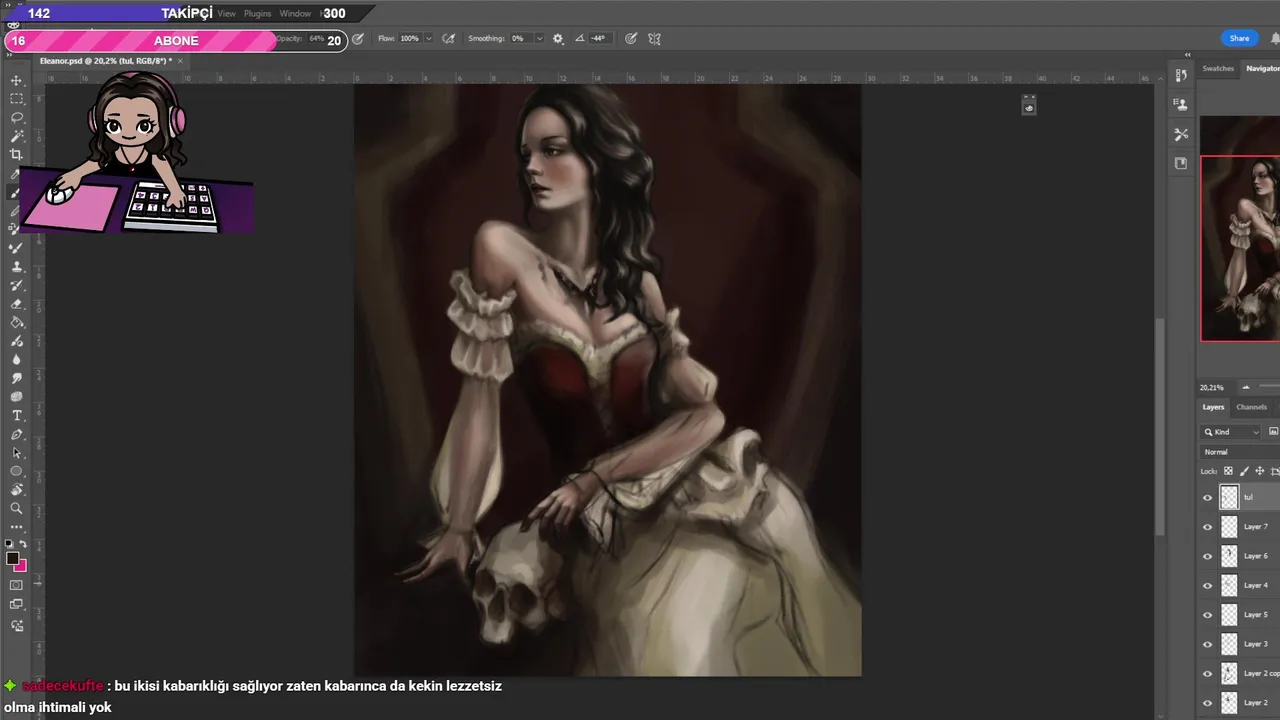1280x720 pixels.
Task: Switch to the Channels tab
Action: (x=1252, y=407)
